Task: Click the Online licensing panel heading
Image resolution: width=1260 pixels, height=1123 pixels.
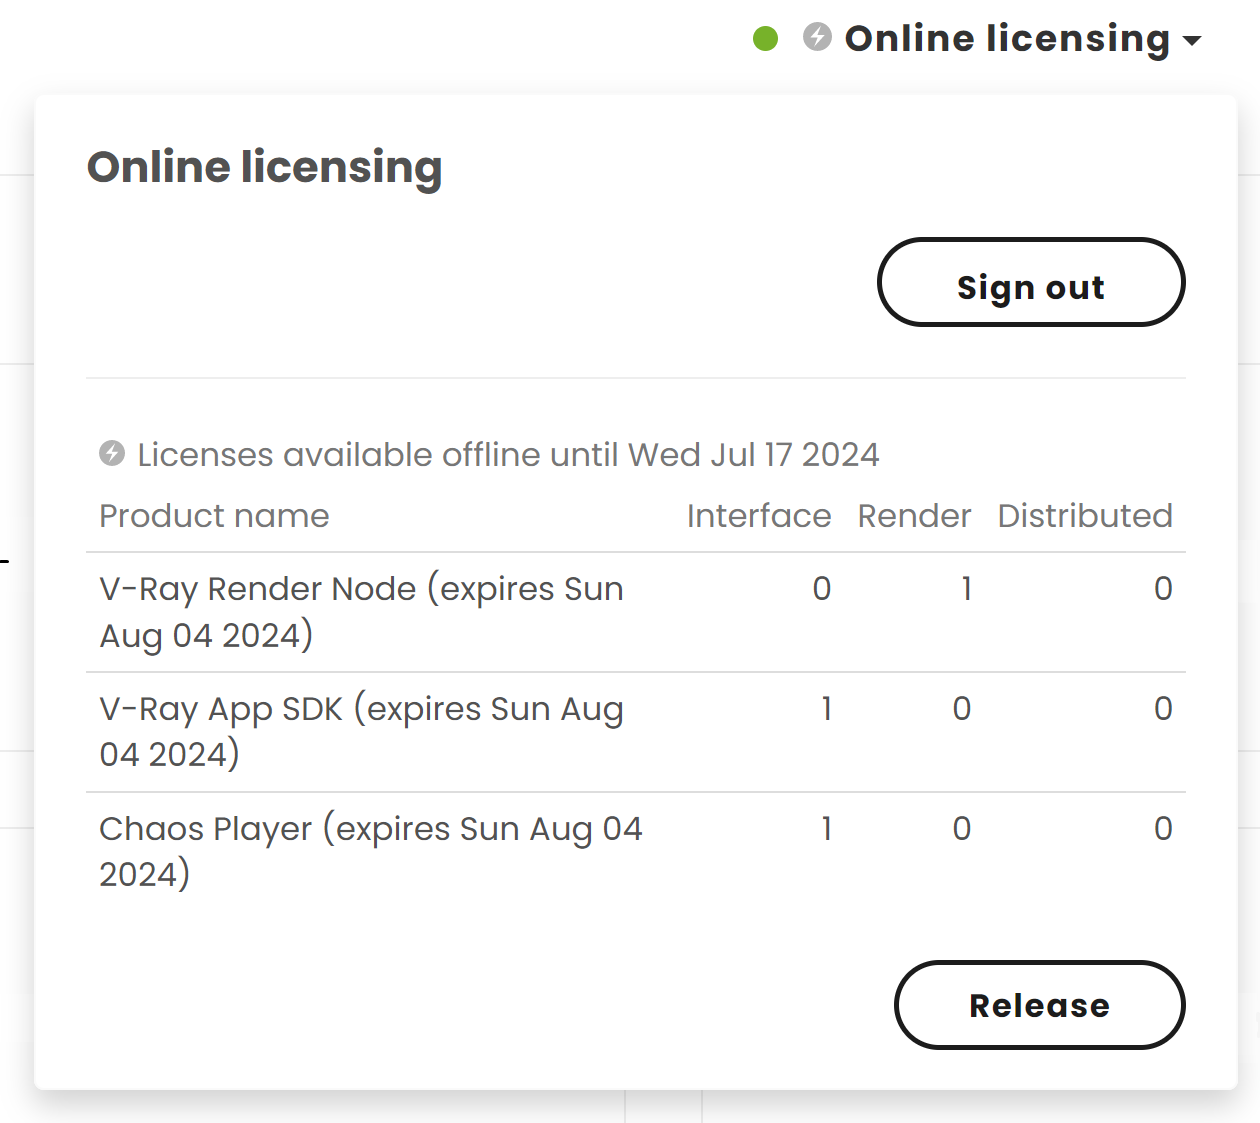Action: click(265, 168)
